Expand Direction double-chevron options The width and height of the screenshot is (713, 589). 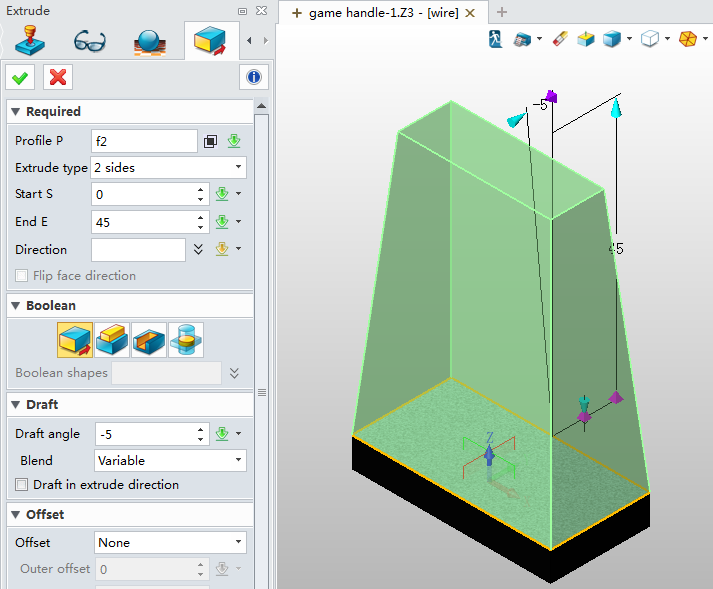tap(198, 249)
